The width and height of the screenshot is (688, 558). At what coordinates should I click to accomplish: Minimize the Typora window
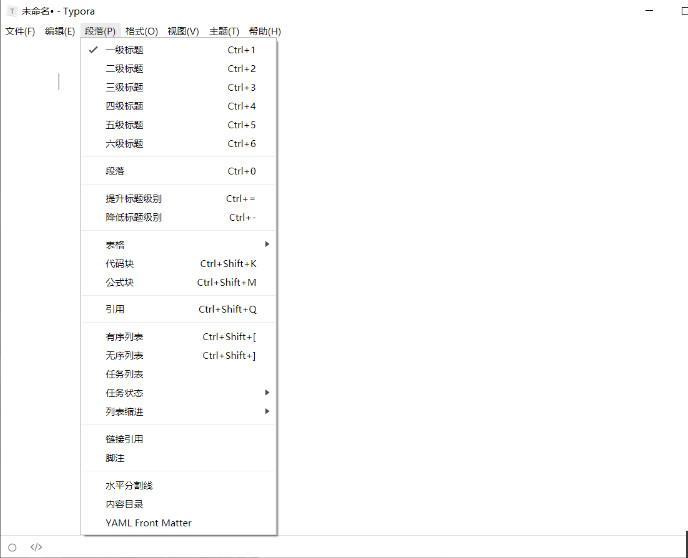coord(649,11)
